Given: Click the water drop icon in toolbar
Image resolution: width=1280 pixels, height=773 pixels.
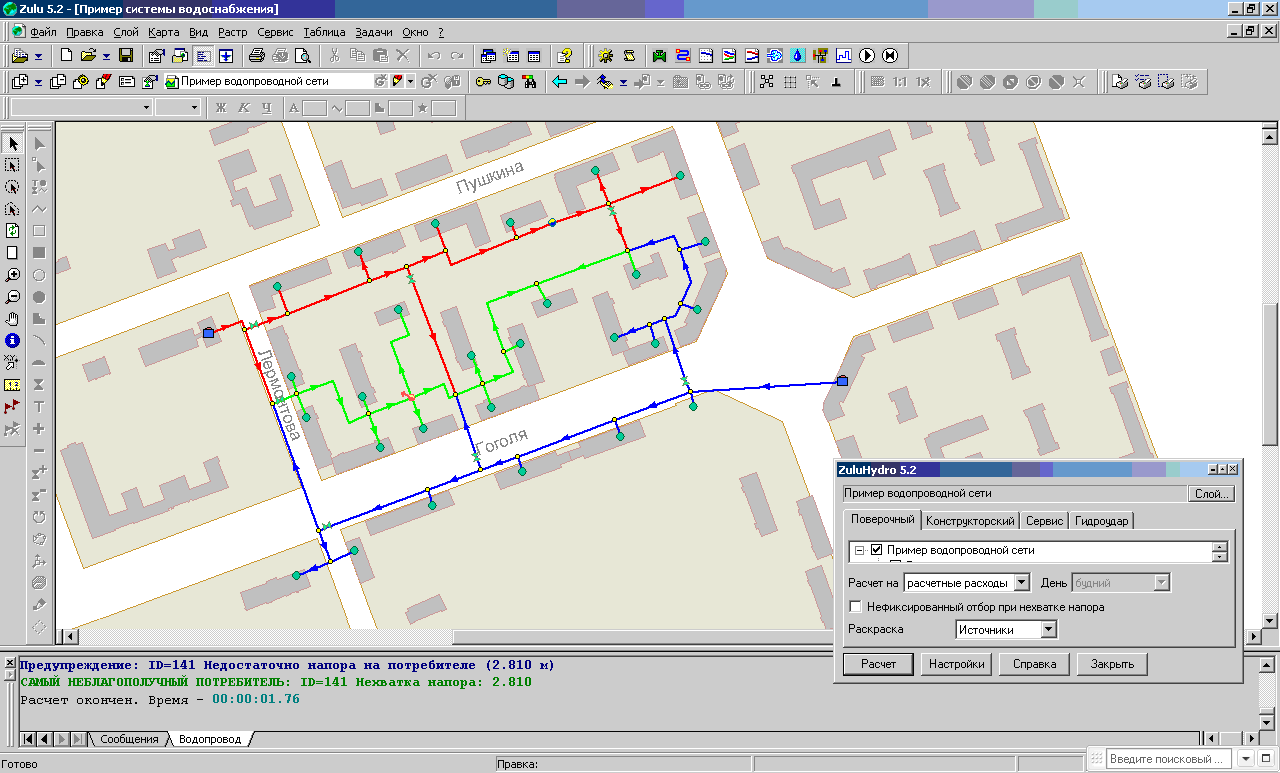Looking at the screenshot, I should pyautogui.click(x=798, y=55).
